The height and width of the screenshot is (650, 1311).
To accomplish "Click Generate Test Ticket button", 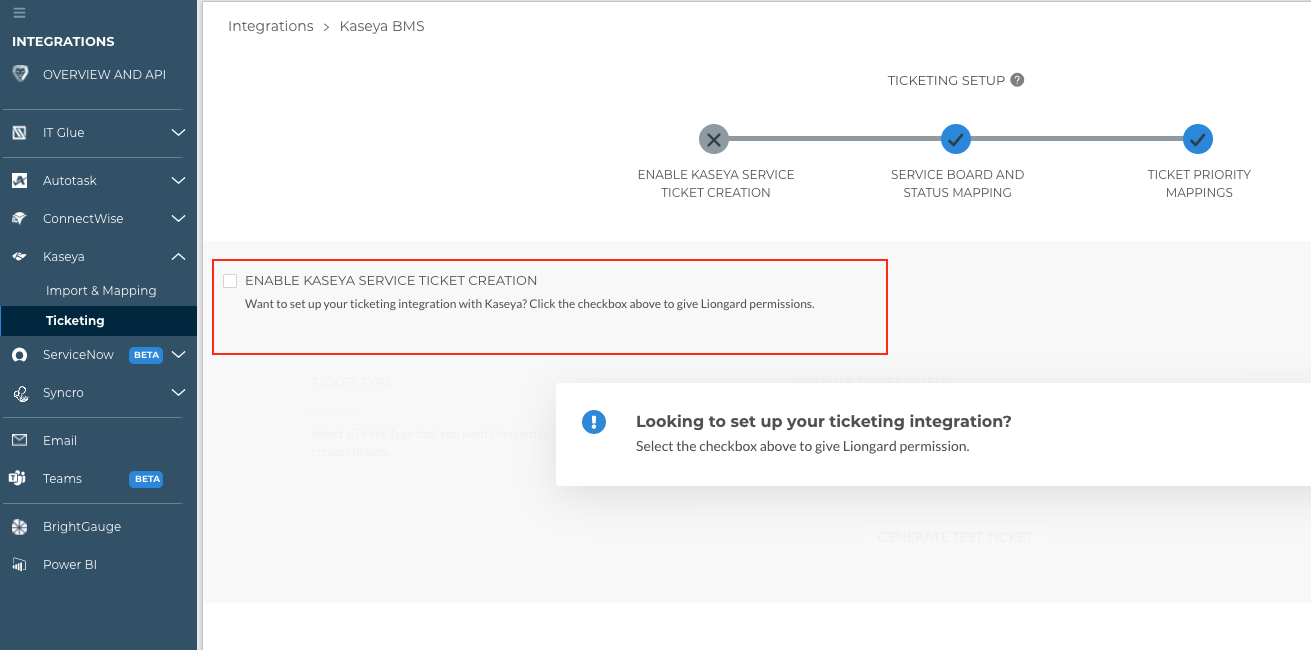I will 955,537.
